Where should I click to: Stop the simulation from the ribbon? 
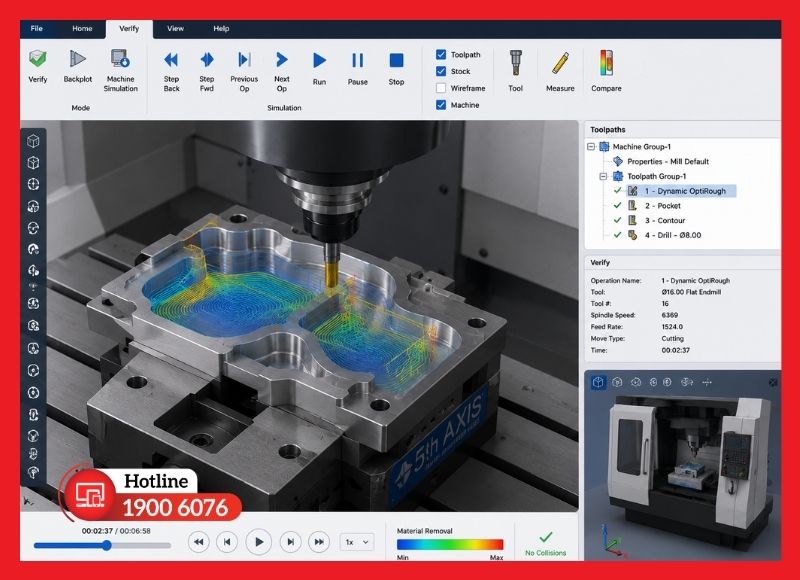(396, 61)
